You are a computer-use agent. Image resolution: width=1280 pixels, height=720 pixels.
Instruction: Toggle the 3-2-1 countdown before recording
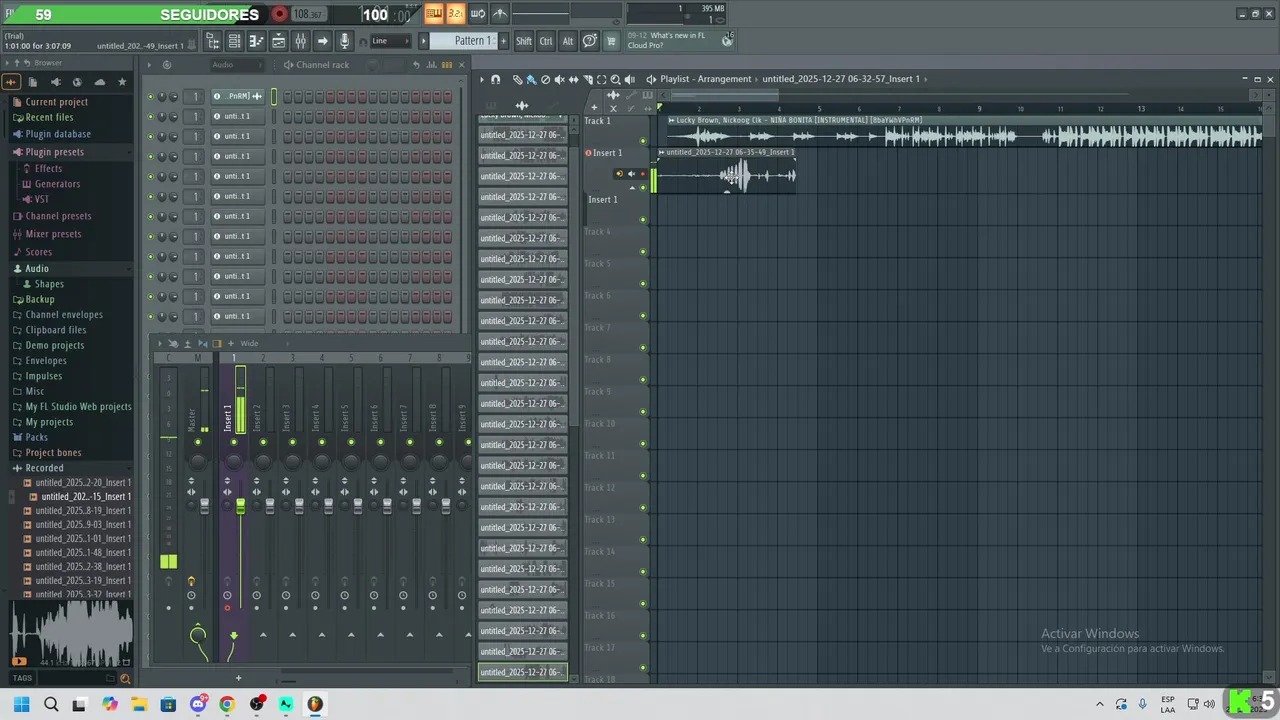pos(455,13)
